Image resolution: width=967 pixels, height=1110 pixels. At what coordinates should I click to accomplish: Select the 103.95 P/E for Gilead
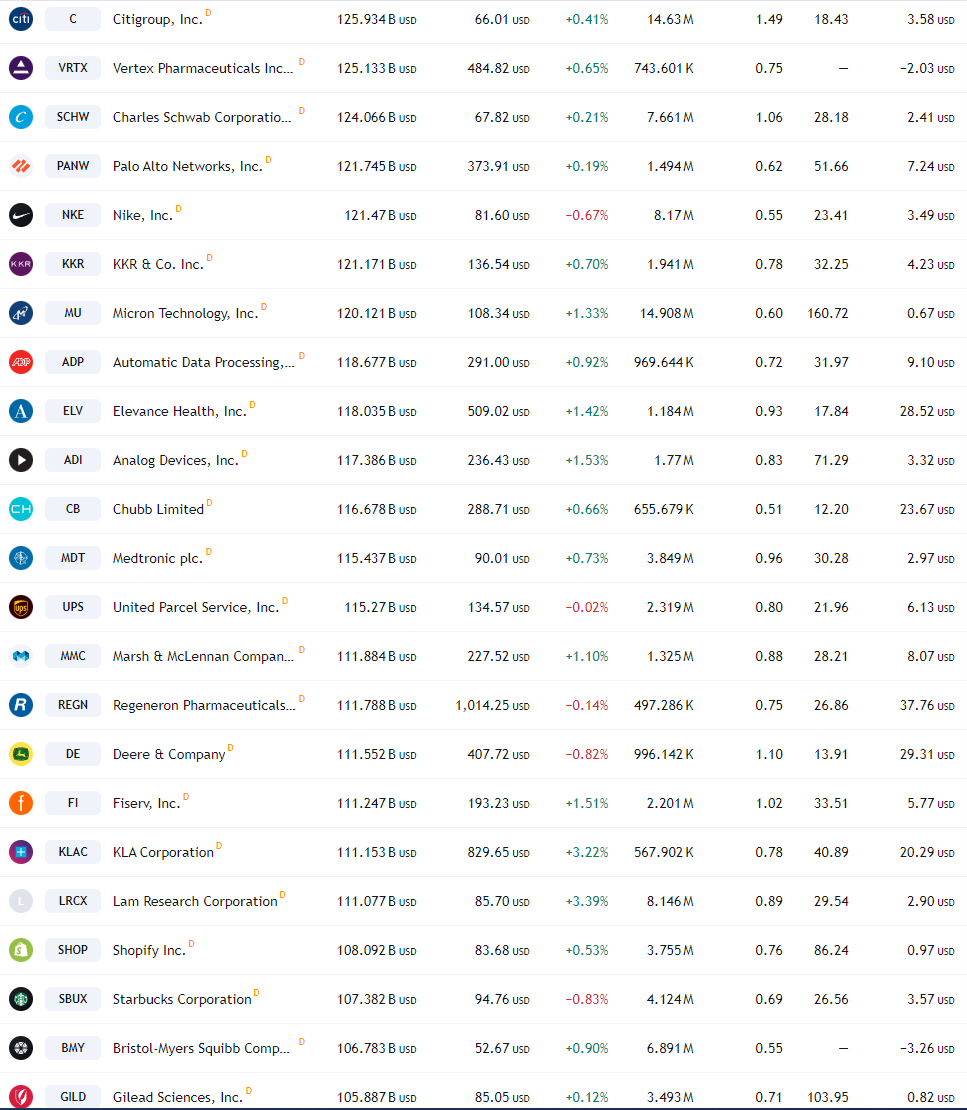click(828, 1097)
